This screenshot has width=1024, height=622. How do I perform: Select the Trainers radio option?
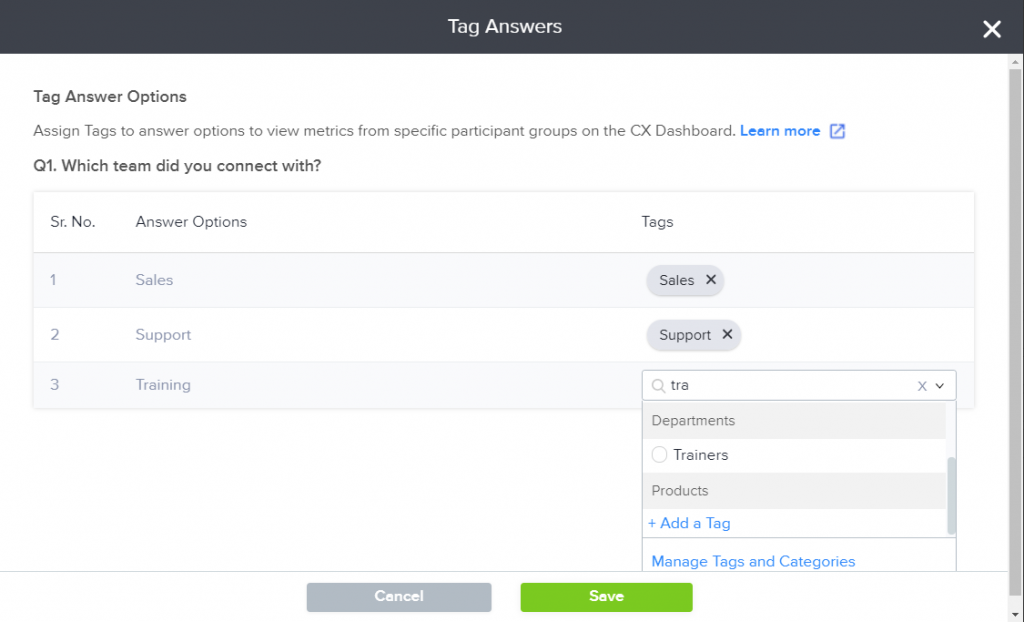(660, 455)
